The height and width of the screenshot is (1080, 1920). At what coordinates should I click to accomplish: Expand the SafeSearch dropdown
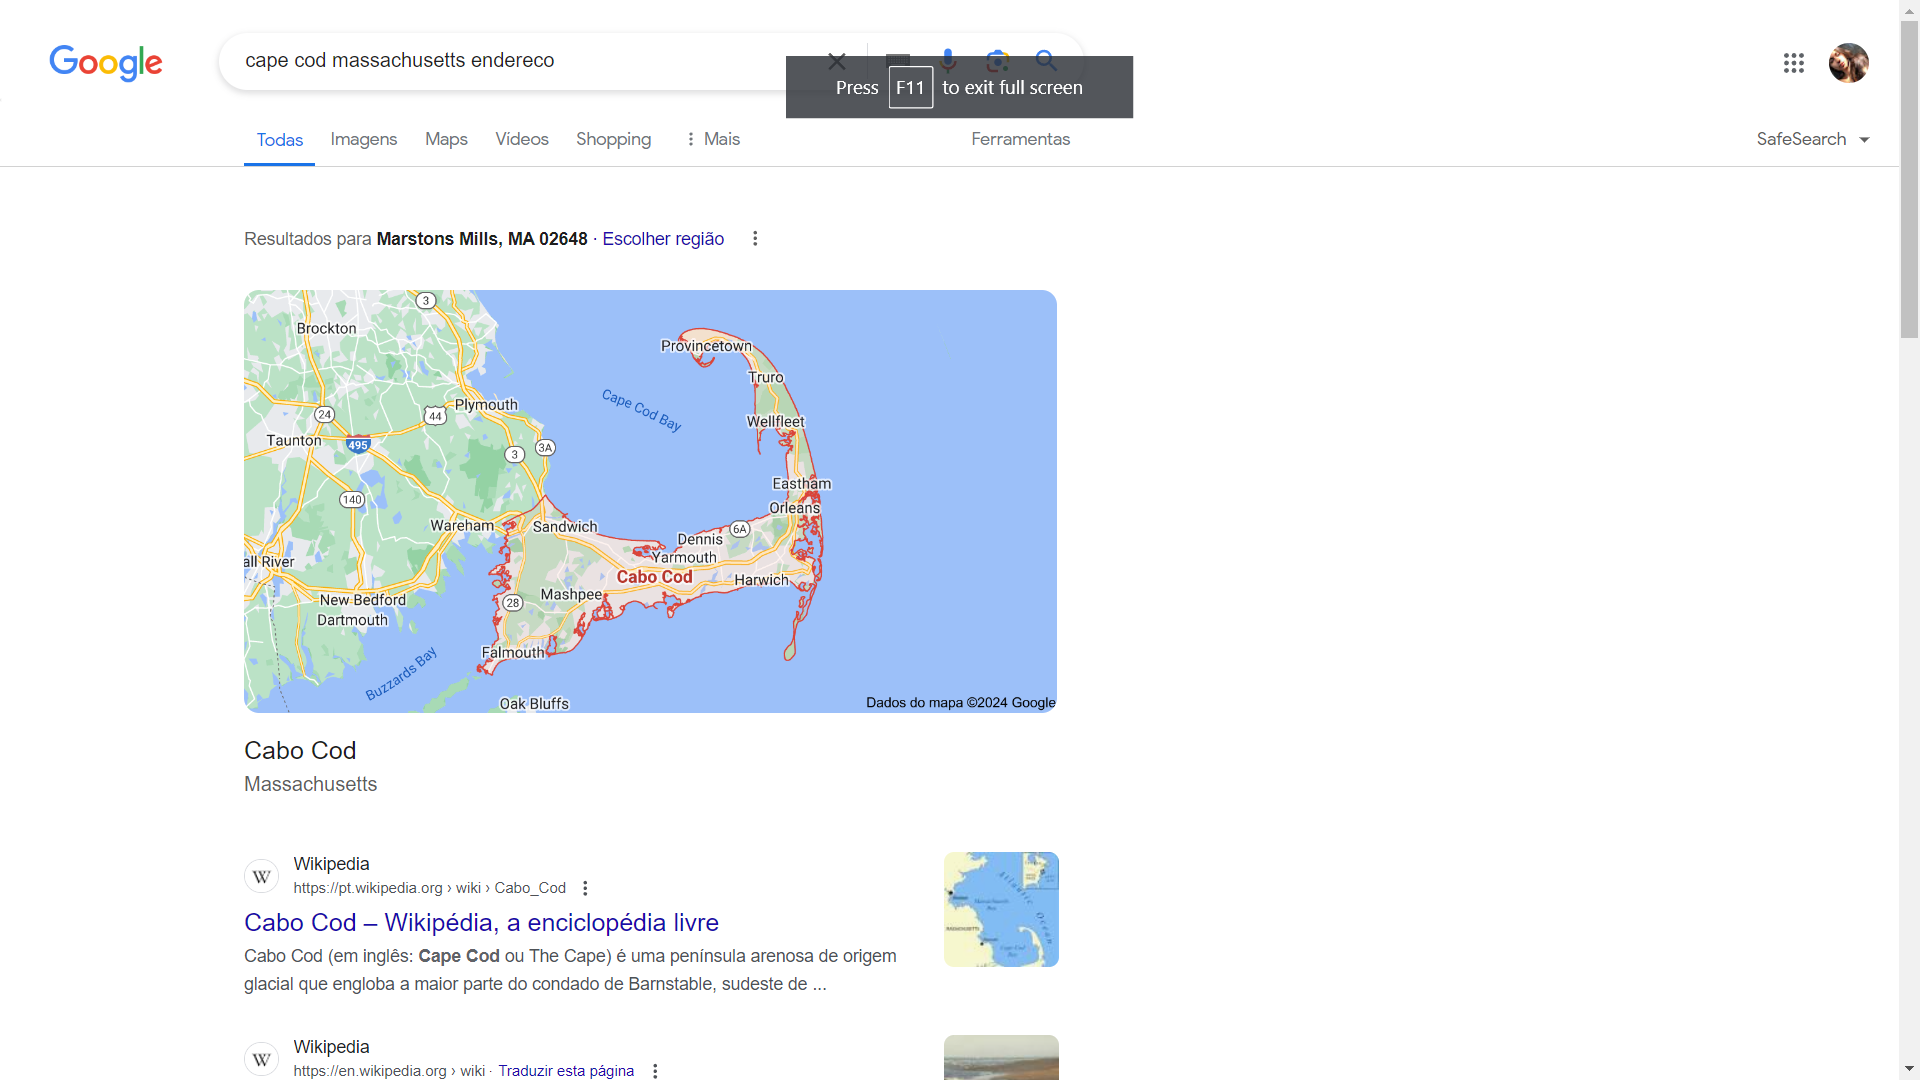click(x=1813, y=139)
